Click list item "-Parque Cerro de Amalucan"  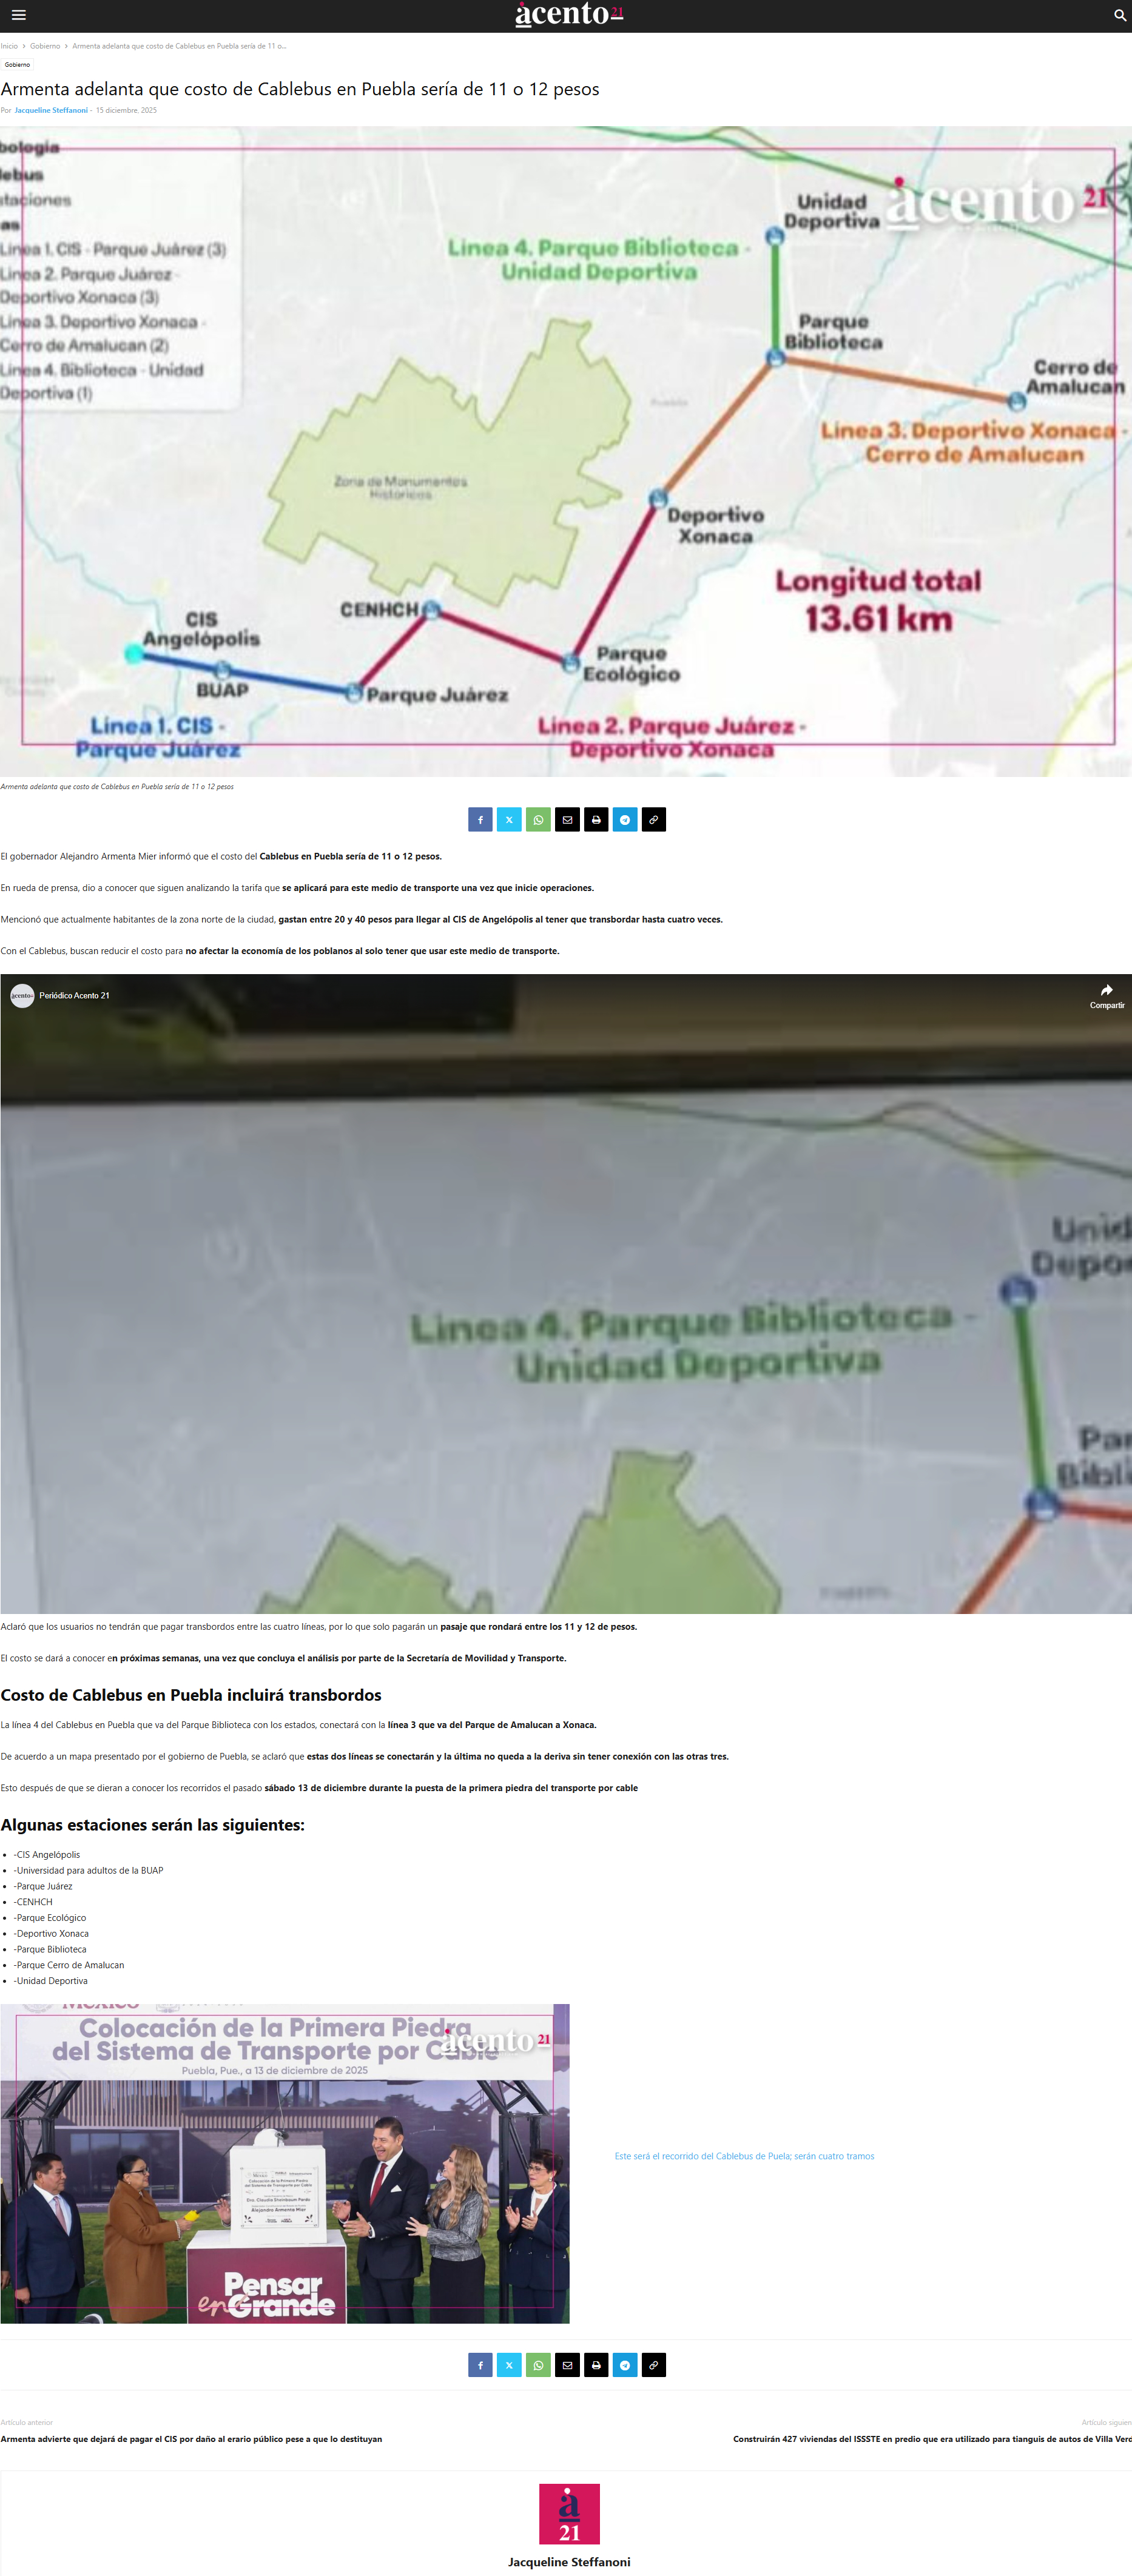coord(69,1965)
